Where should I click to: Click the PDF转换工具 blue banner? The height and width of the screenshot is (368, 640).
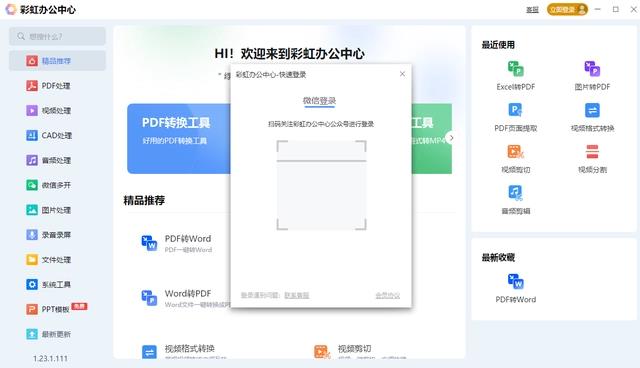[x=179, y=139]
